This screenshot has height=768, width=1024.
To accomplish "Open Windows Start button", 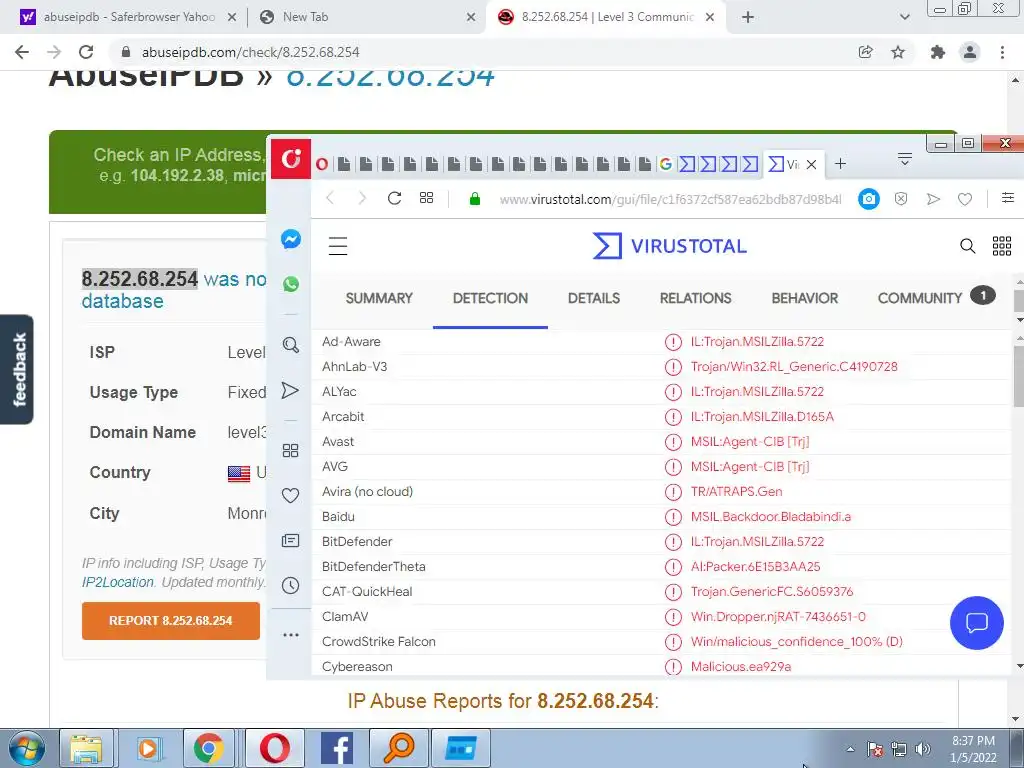I will pos(26,748).
